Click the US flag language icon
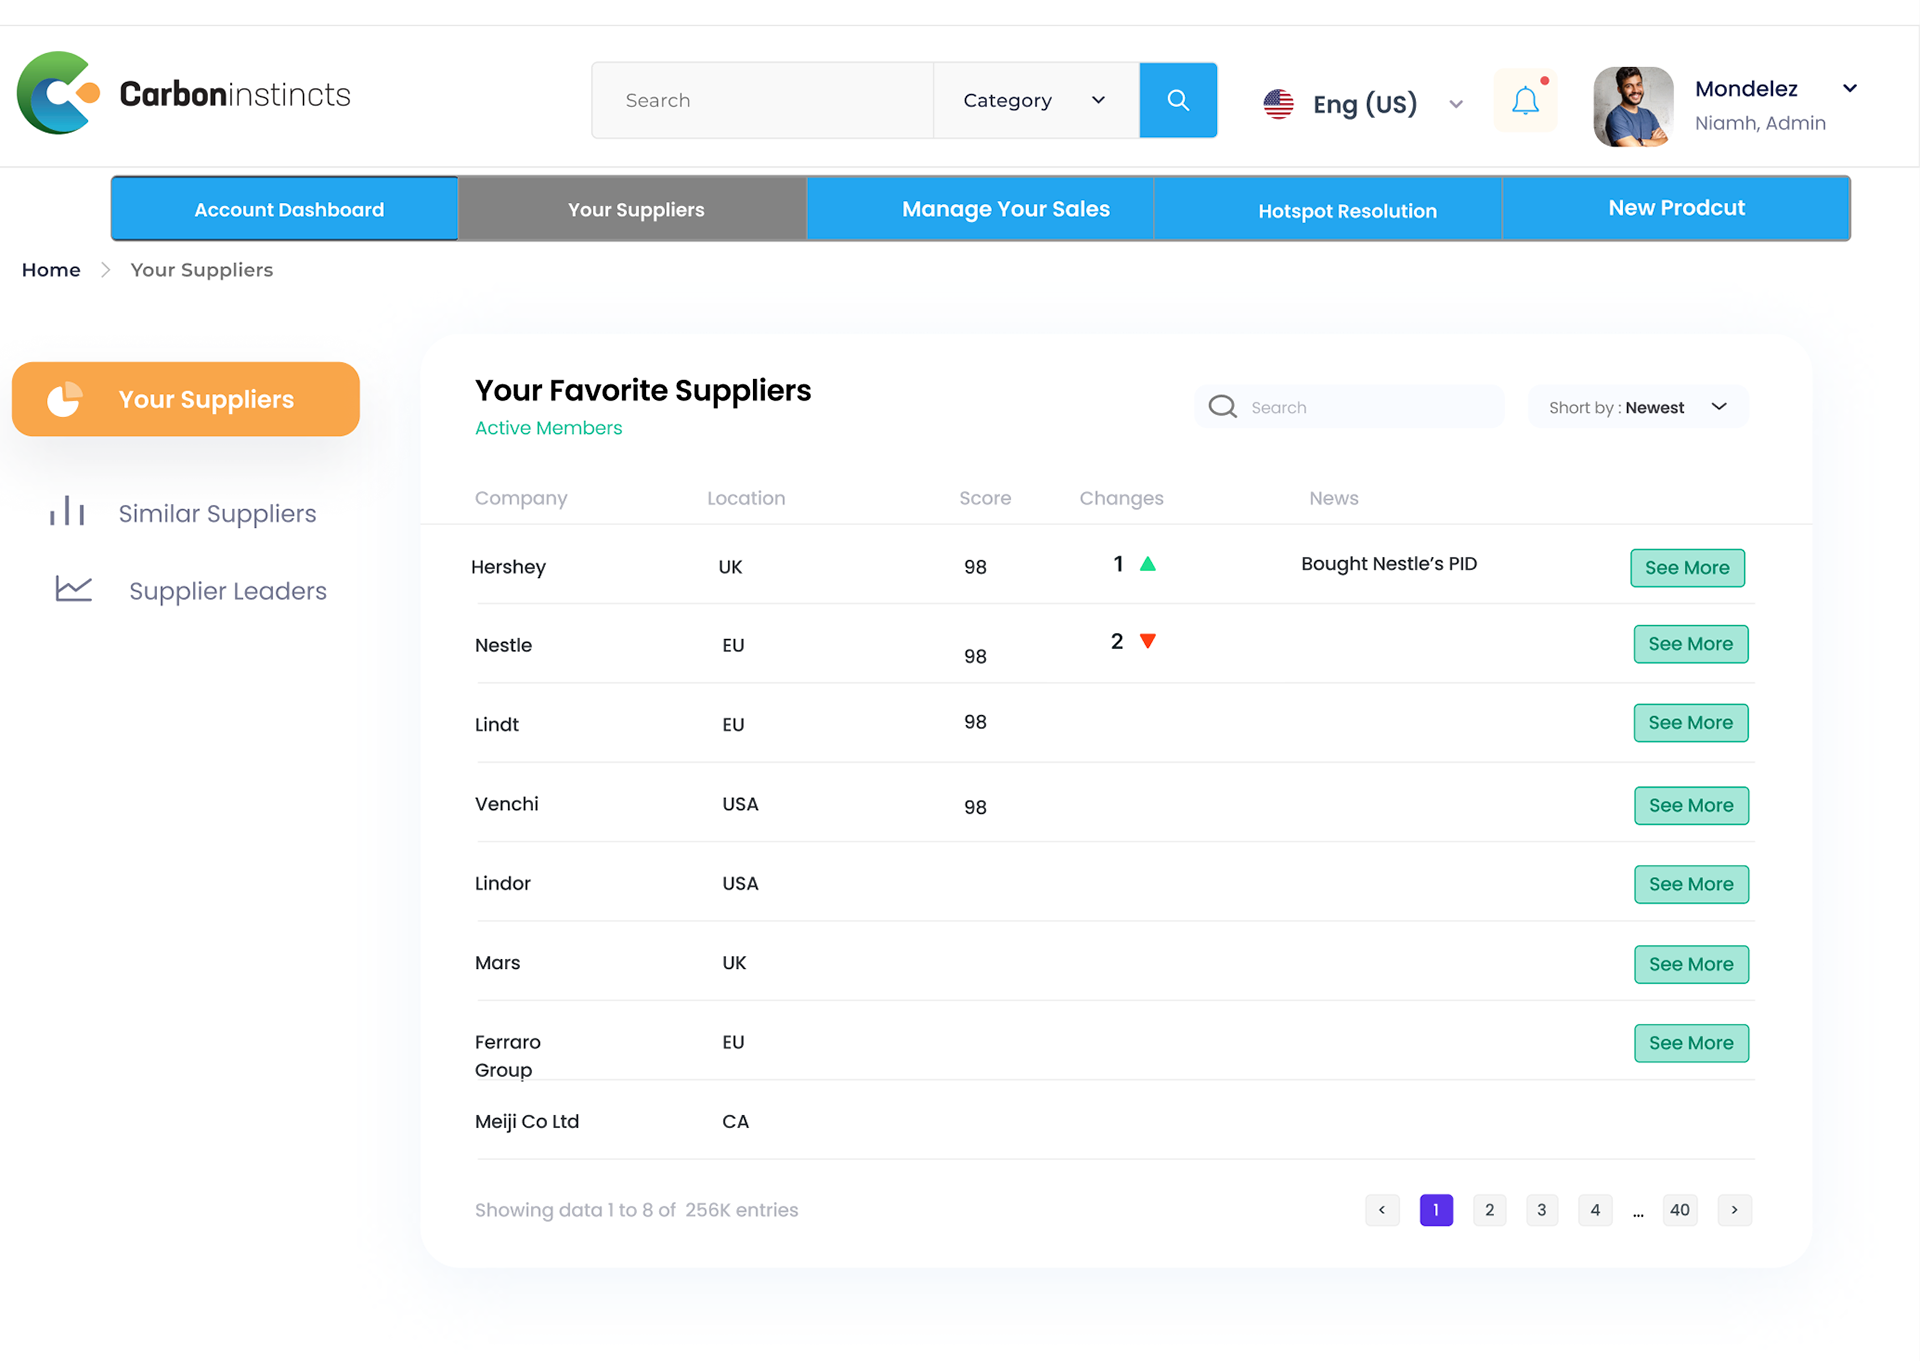 point(1278,104)
